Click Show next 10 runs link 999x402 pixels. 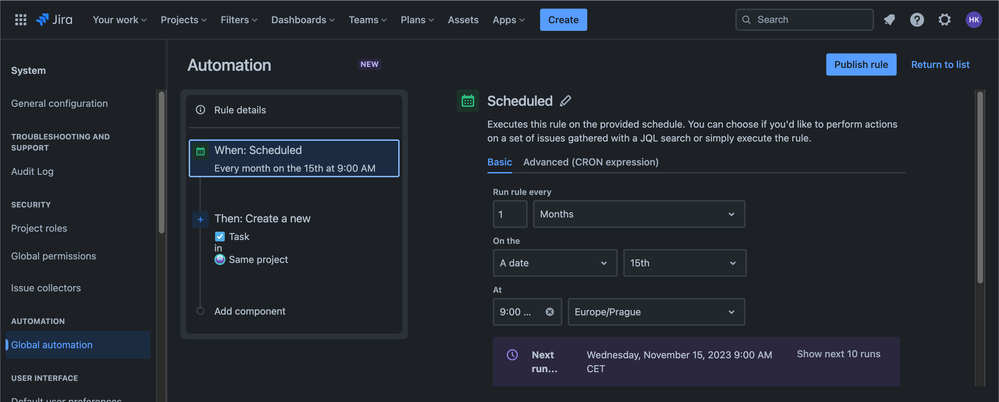coord(838,354)
